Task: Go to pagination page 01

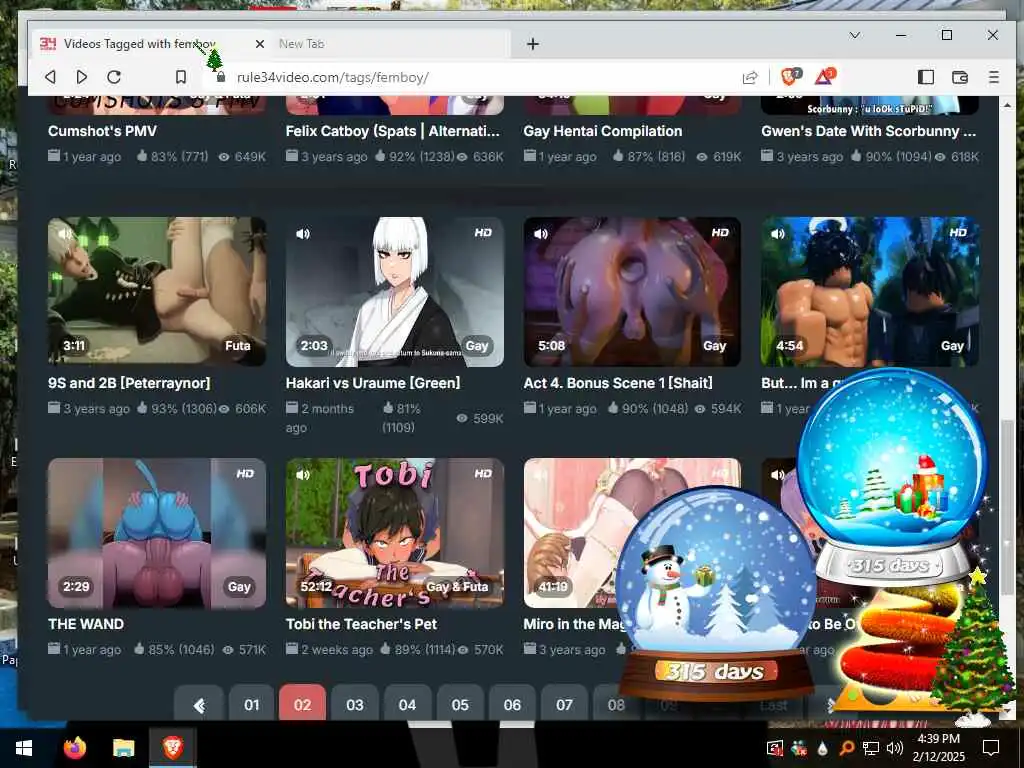Action: [251, 705]
